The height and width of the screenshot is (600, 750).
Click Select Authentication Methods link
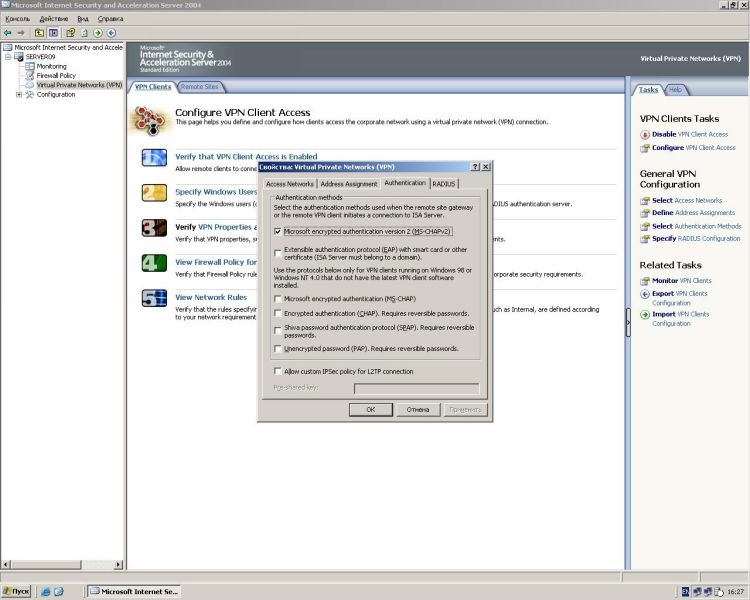(x=696, y=226)
